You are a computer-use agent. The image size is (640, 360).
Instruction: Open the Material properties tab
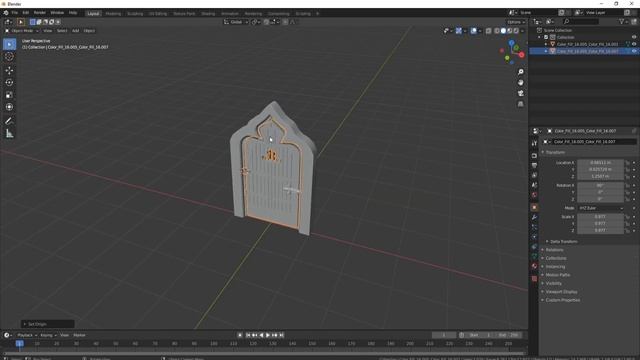click(534, 266)
